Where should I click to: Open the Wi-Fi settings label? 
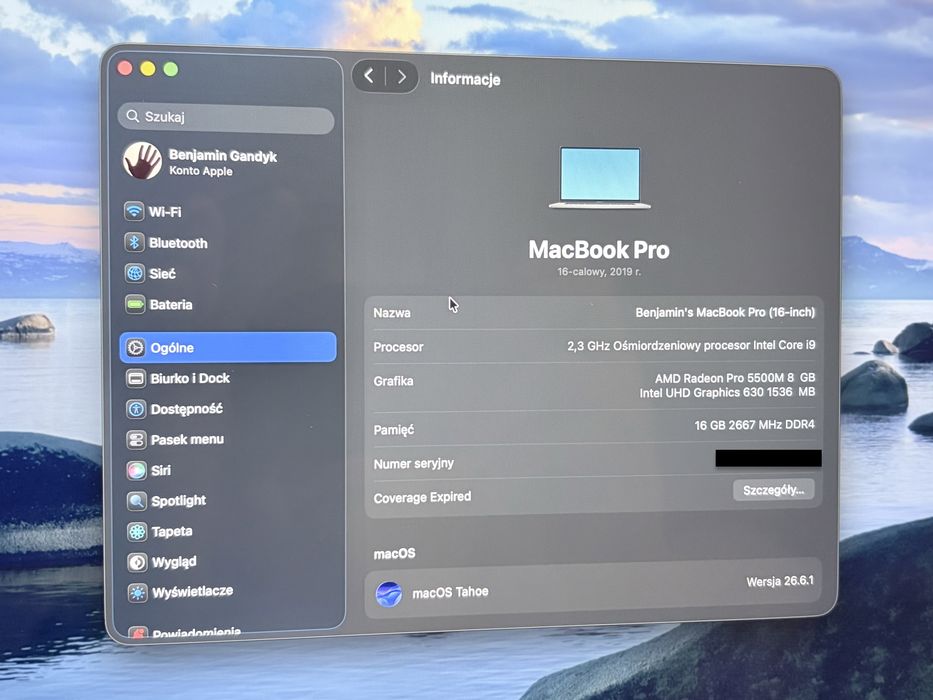pyautogui.click(x=165, y=212)
